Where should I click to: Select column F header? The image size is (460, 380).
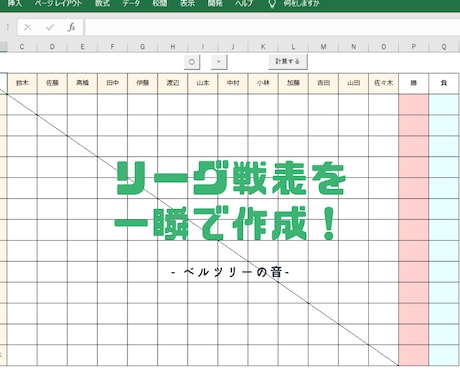(112, 47)
